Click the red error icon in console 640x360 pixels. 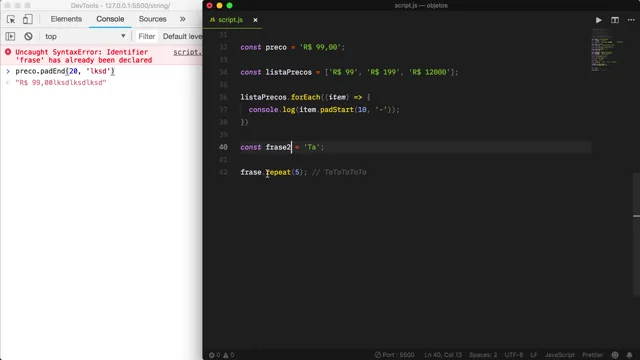pyautogui.click(x=8, y=52)
